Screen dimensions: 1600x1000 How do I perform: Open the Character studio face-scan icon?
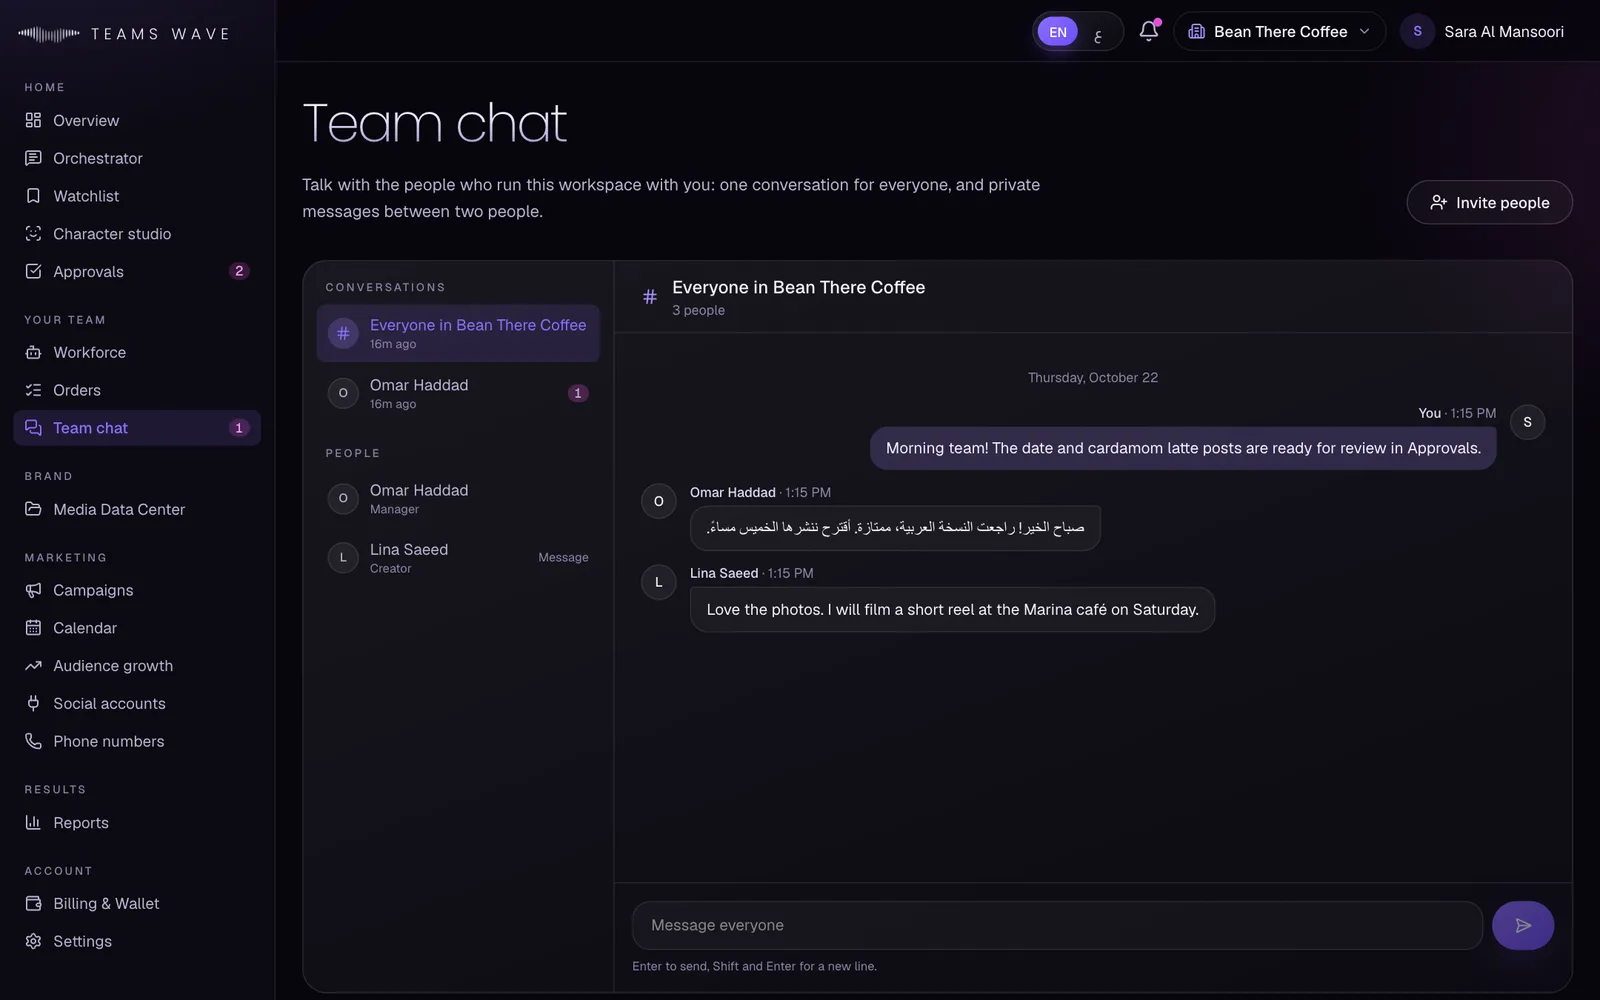(x=33, y=234)
